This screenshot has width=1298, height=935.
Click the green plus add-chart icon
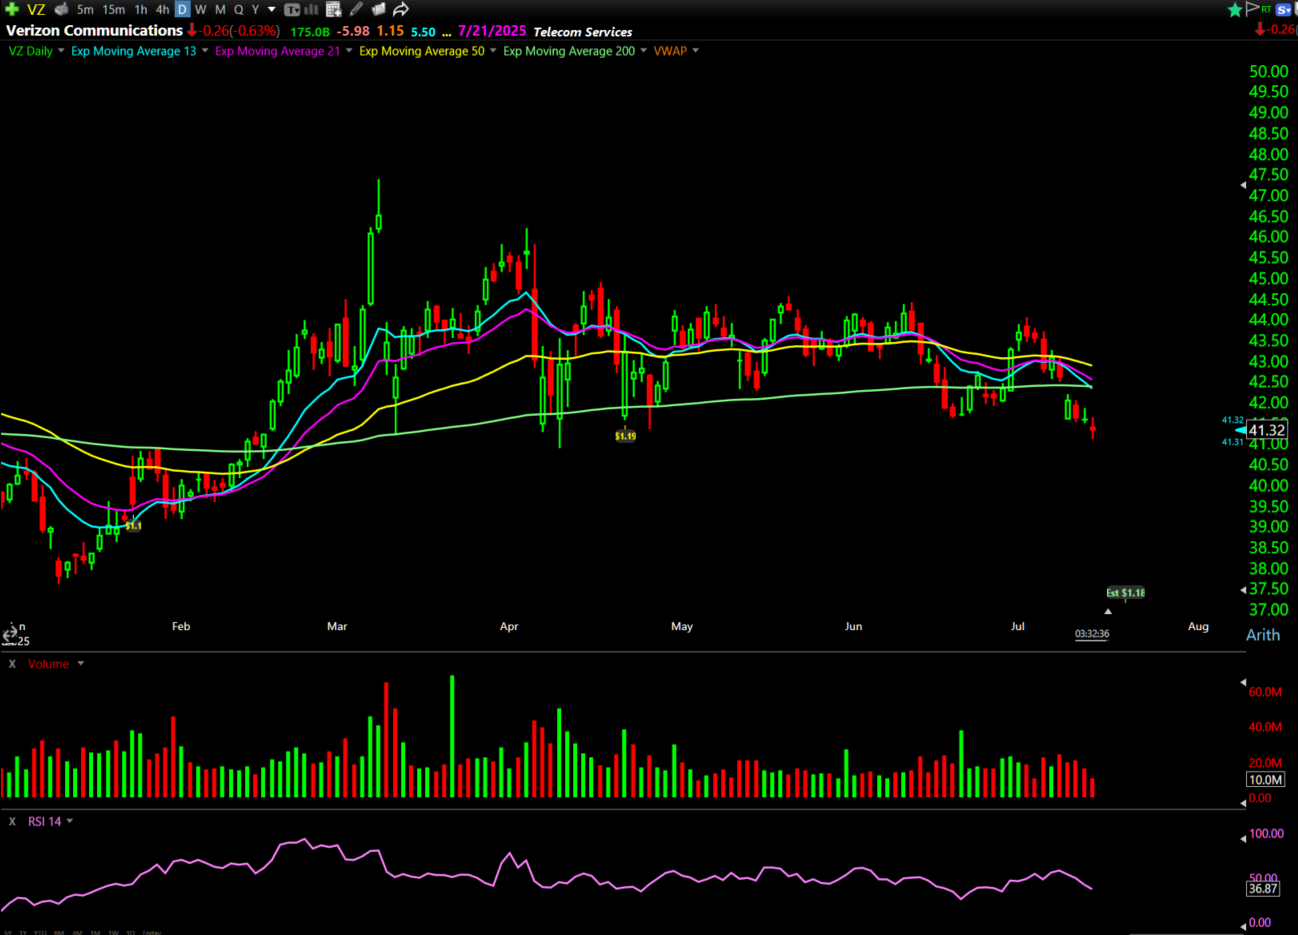12,9
